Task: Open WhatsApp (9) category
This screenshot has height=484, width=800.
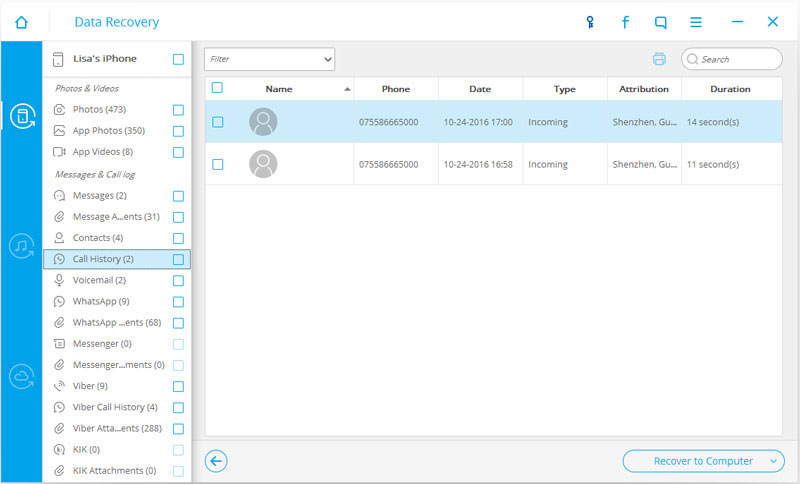Action: tap(101, 301)
